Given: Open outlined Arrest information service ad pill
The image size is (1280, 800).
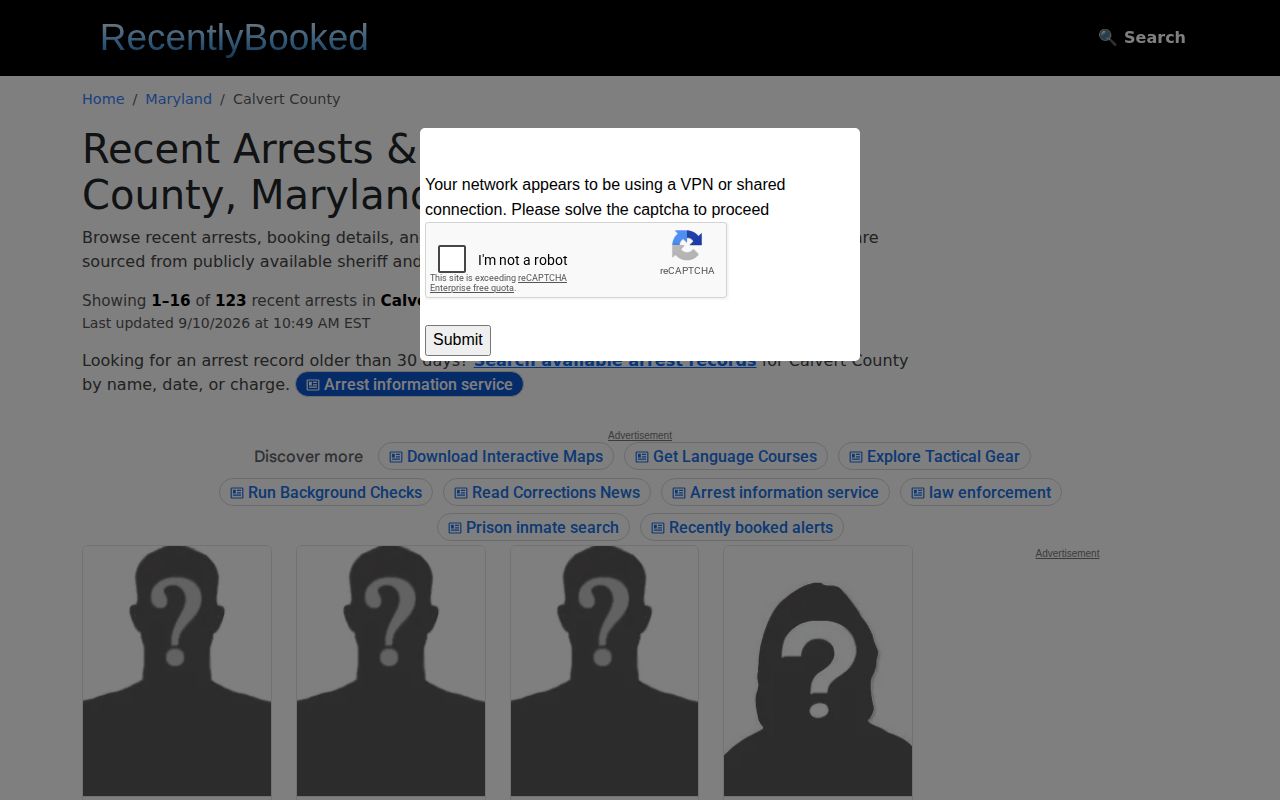Looking at the screenshot, I should tap(775, 492).
